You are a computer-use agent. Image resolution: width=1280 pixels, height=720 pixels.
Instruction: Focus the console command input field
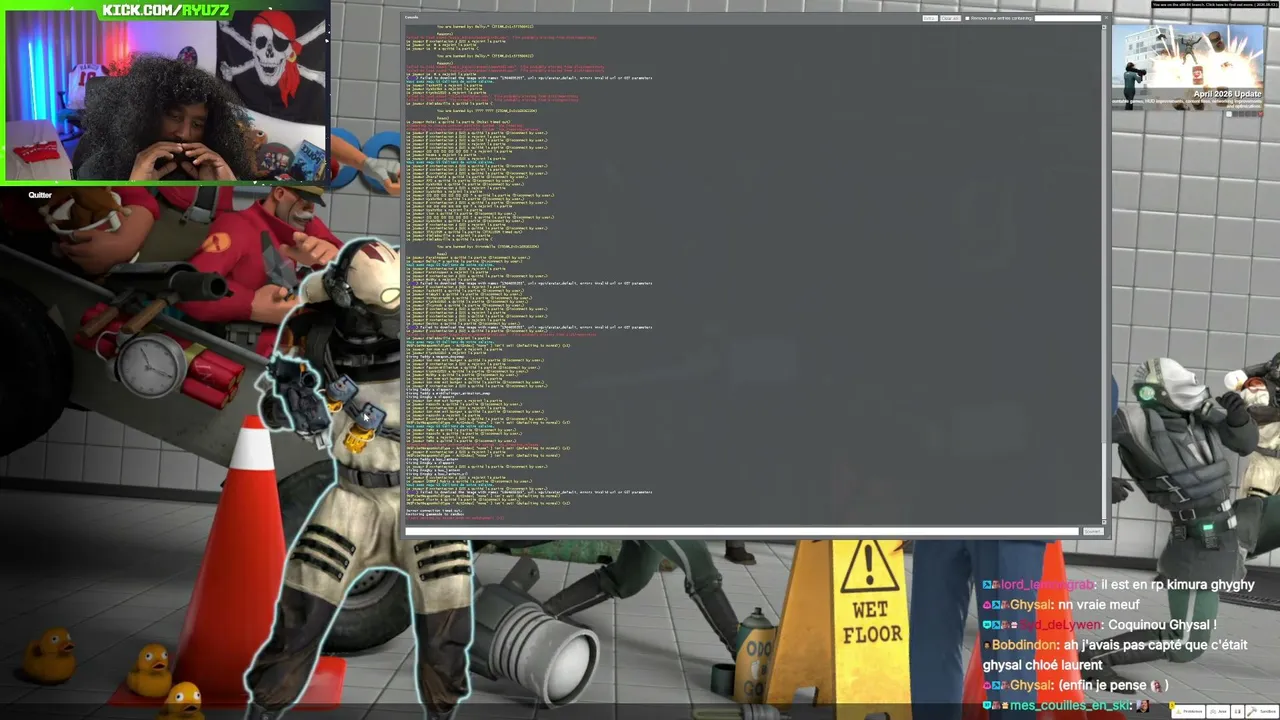tap(742, 531)
